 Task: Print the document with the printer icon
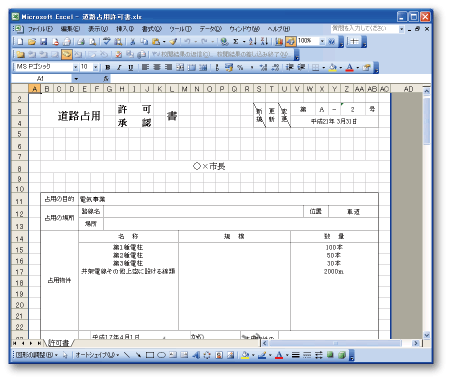[x=81, y=42]
